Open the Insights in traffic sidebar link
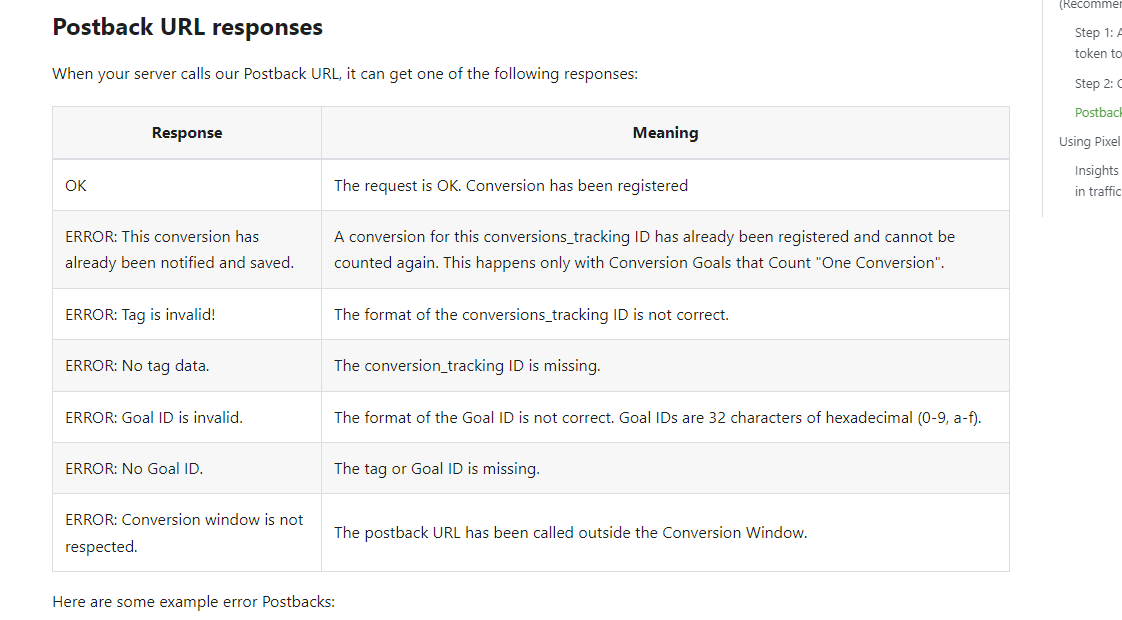 point(1098,181)
